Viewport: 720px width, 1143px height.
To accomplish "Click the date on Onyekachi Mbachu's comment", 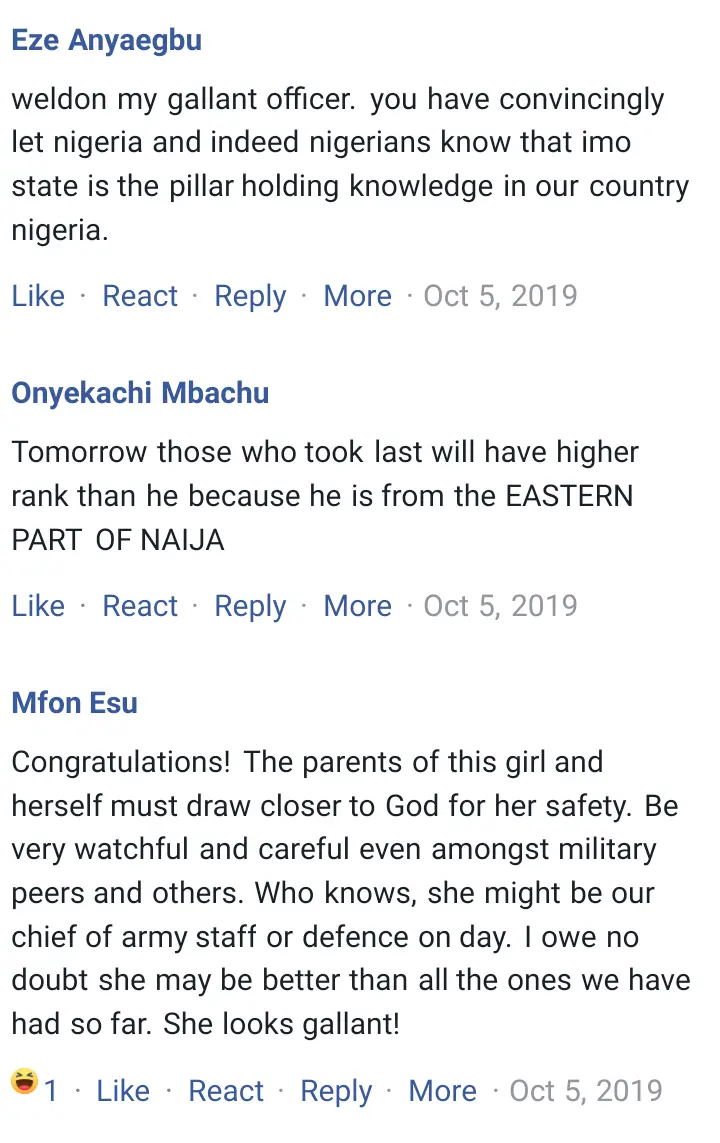I will [x=500, y=606].
